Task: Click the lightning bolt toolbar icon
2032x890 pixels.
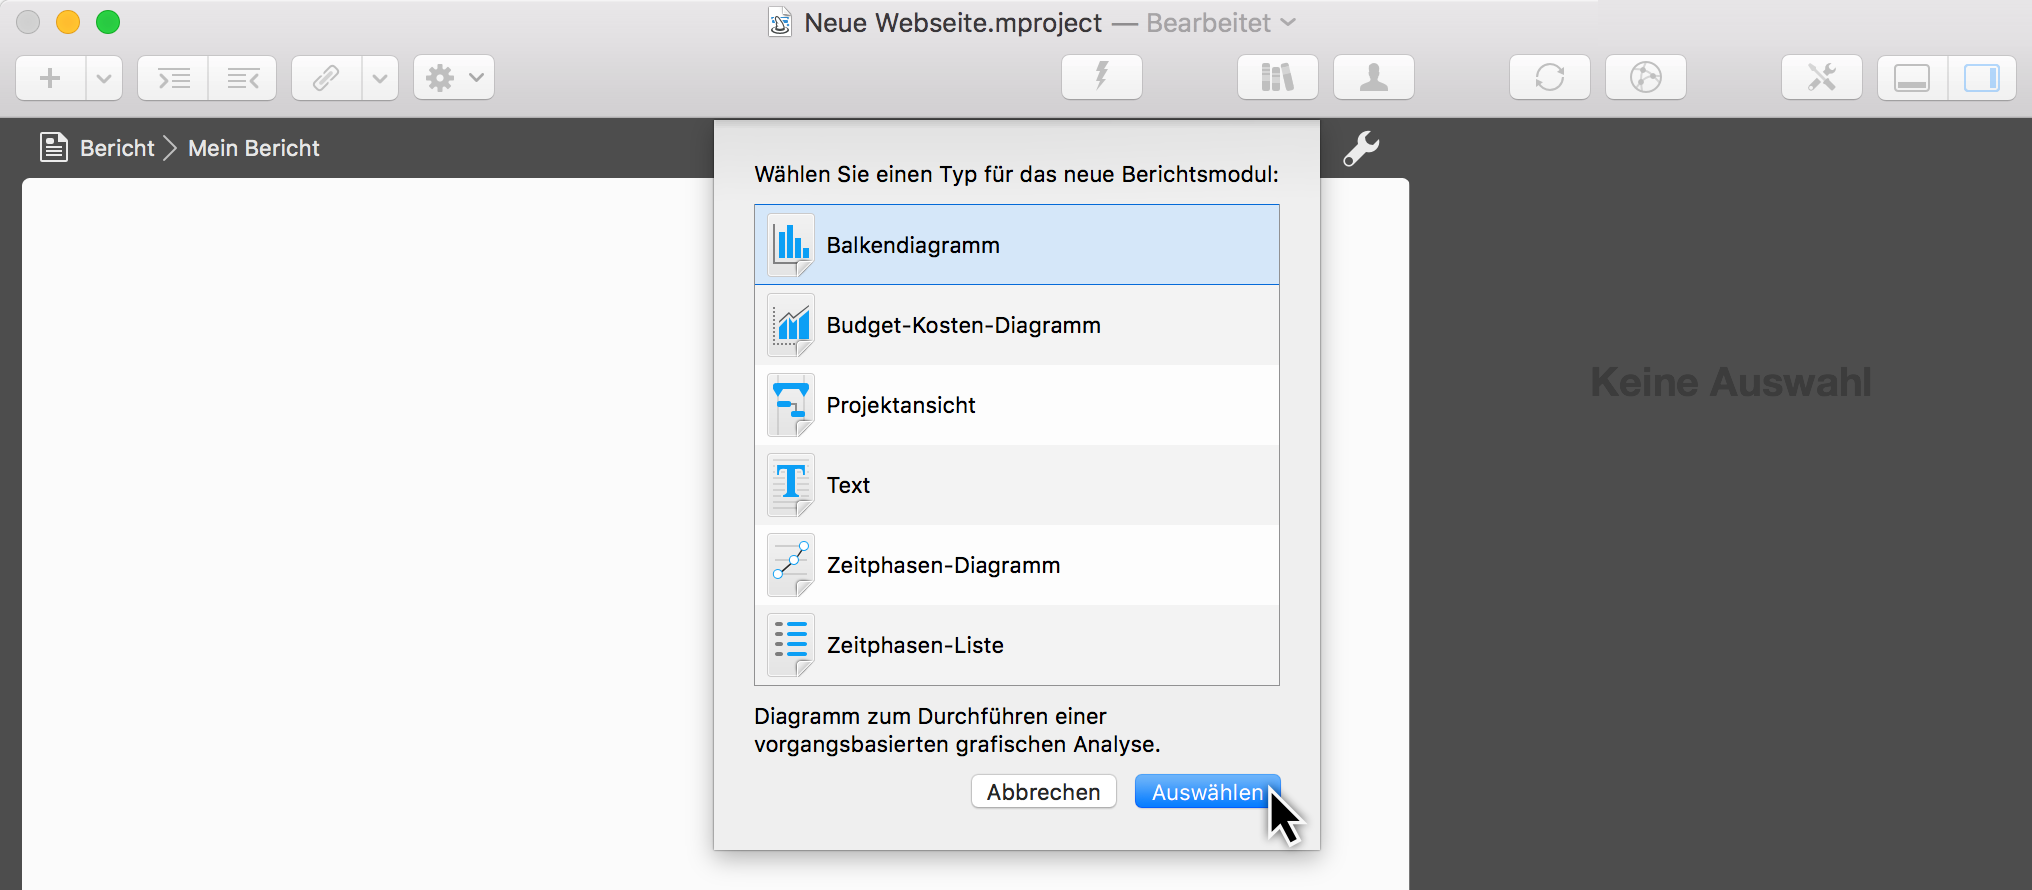Action: click(x=1101, y=78)
